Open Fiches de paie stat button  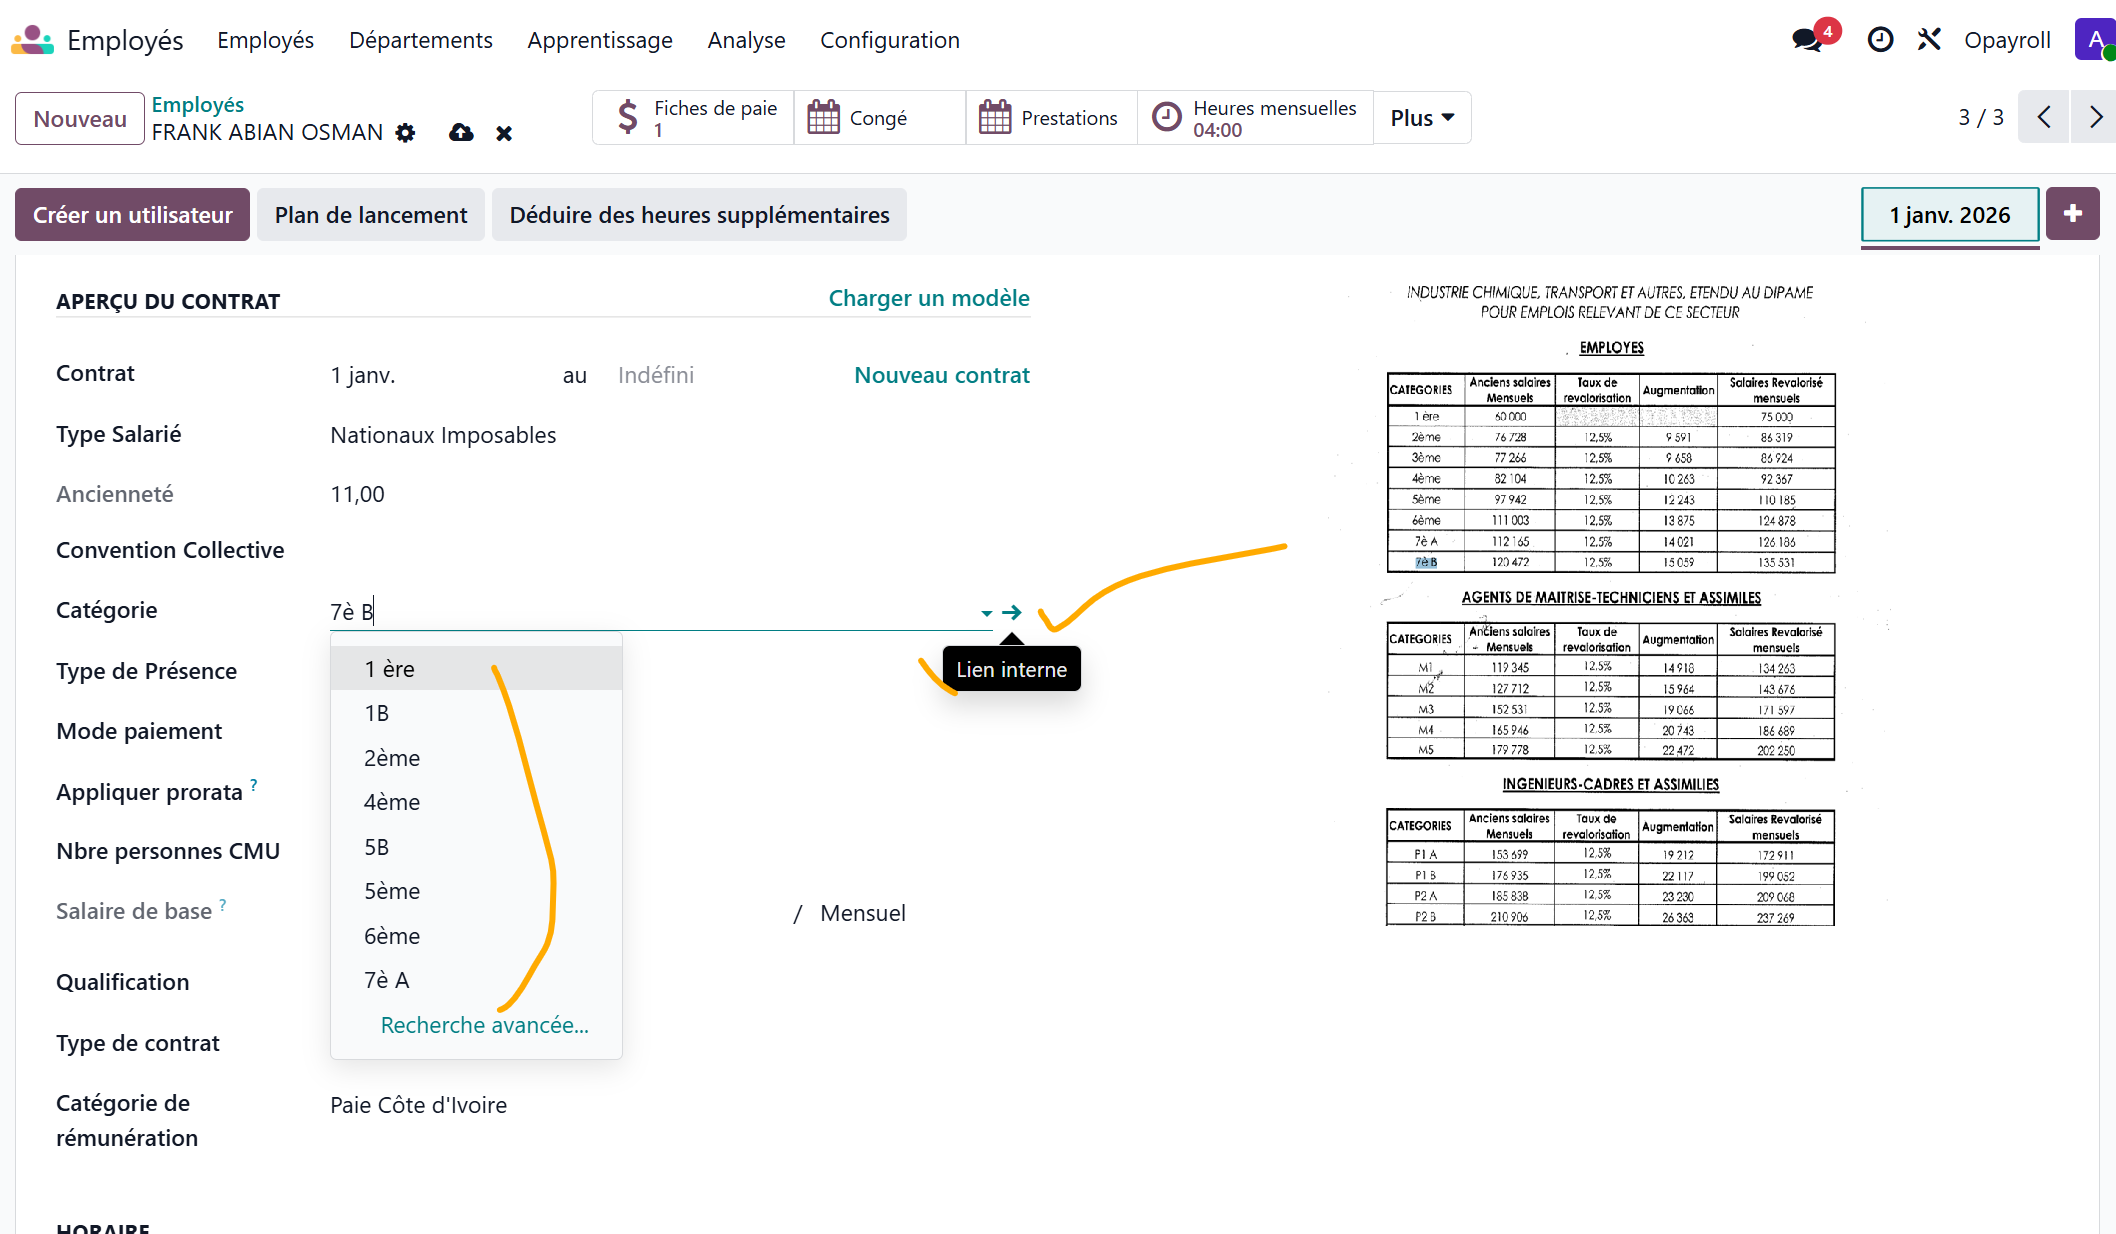(693, 118)
